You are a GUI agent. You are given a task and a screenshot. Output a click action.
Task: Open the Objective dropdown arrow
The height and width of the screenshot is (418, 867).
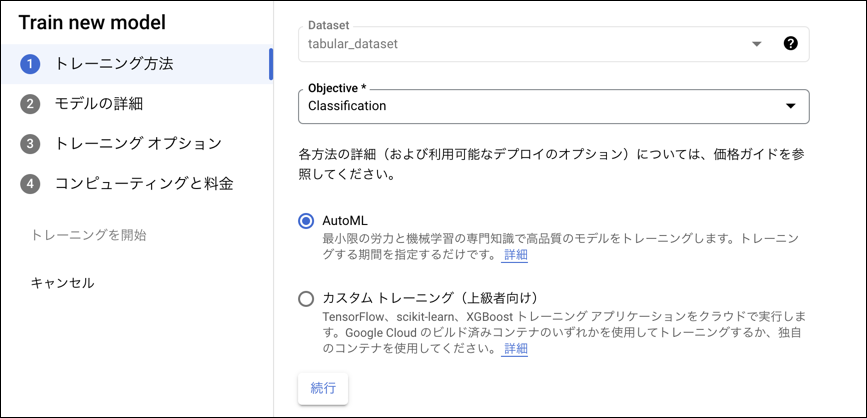pyautogui.click(x=790, y=106)
